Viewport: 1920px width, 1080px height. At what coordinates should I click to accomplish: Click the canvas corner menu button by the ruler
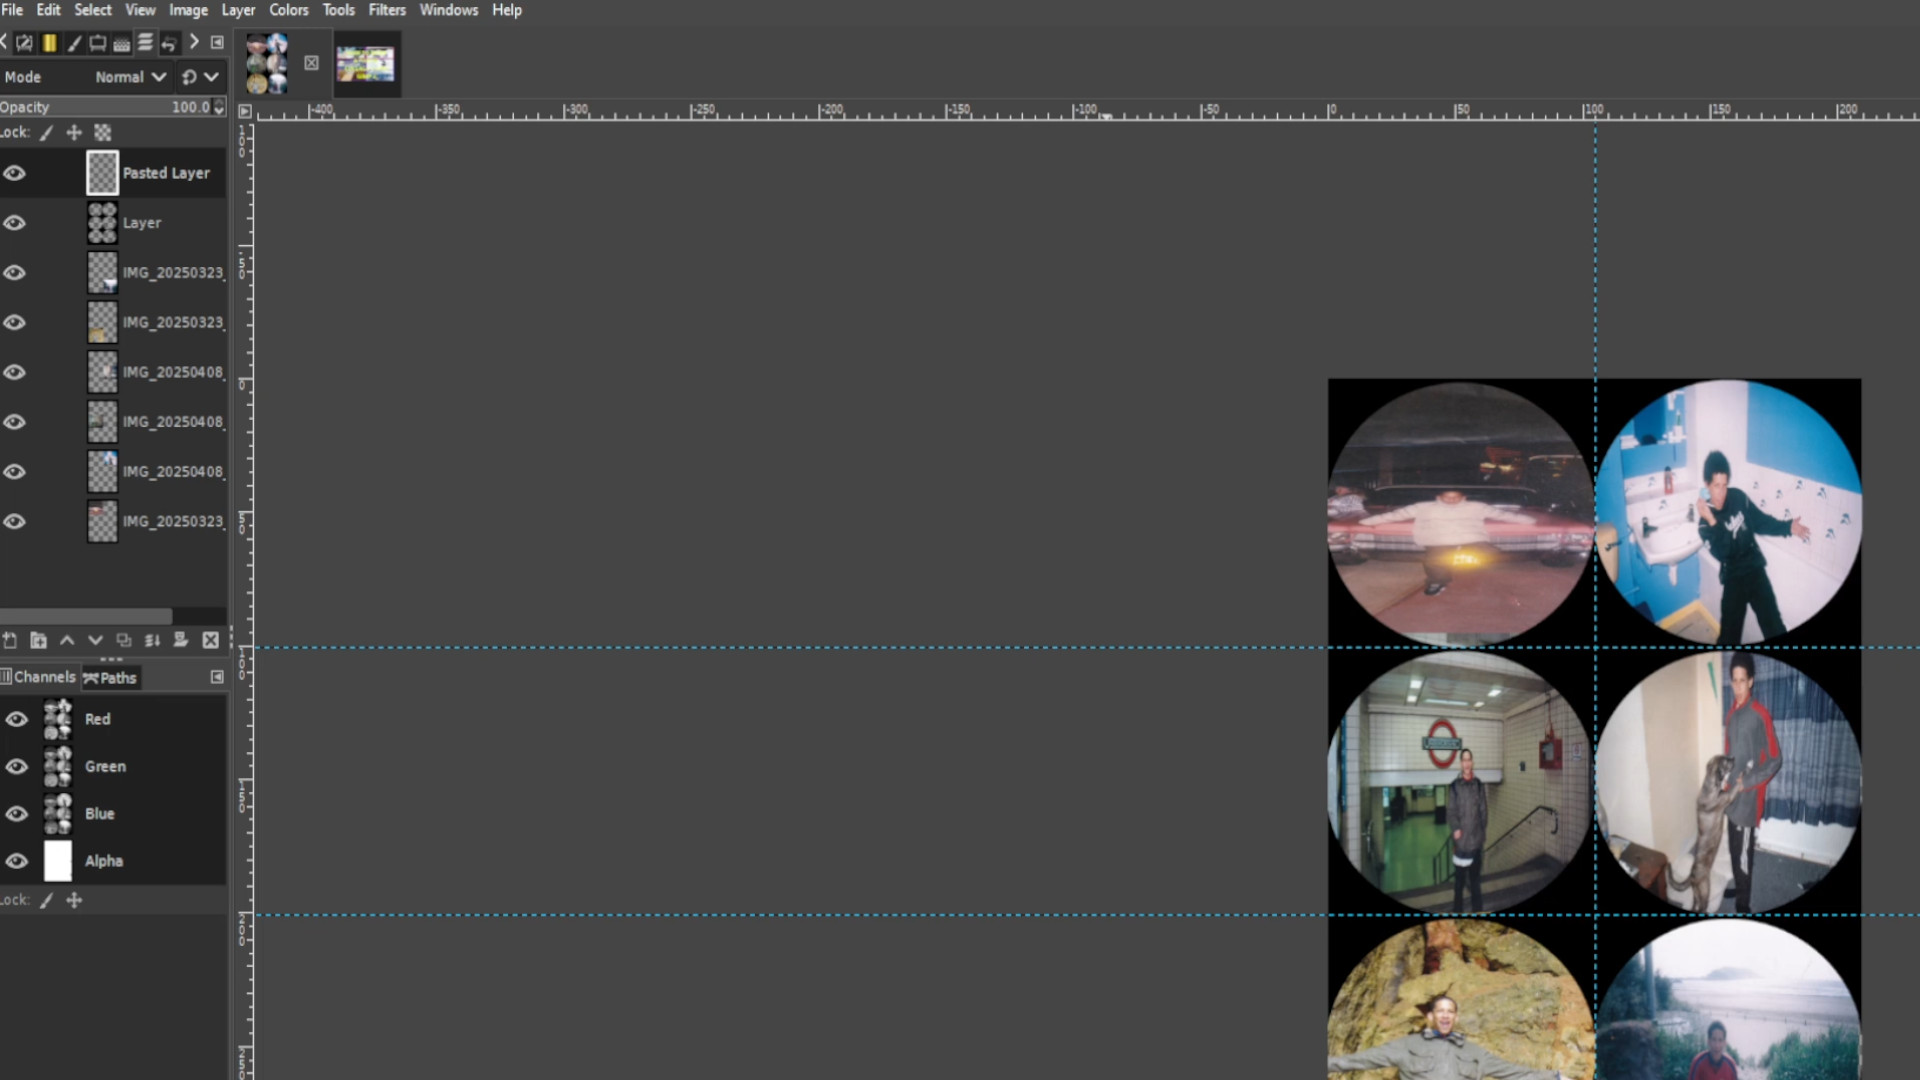pos(244,111)
